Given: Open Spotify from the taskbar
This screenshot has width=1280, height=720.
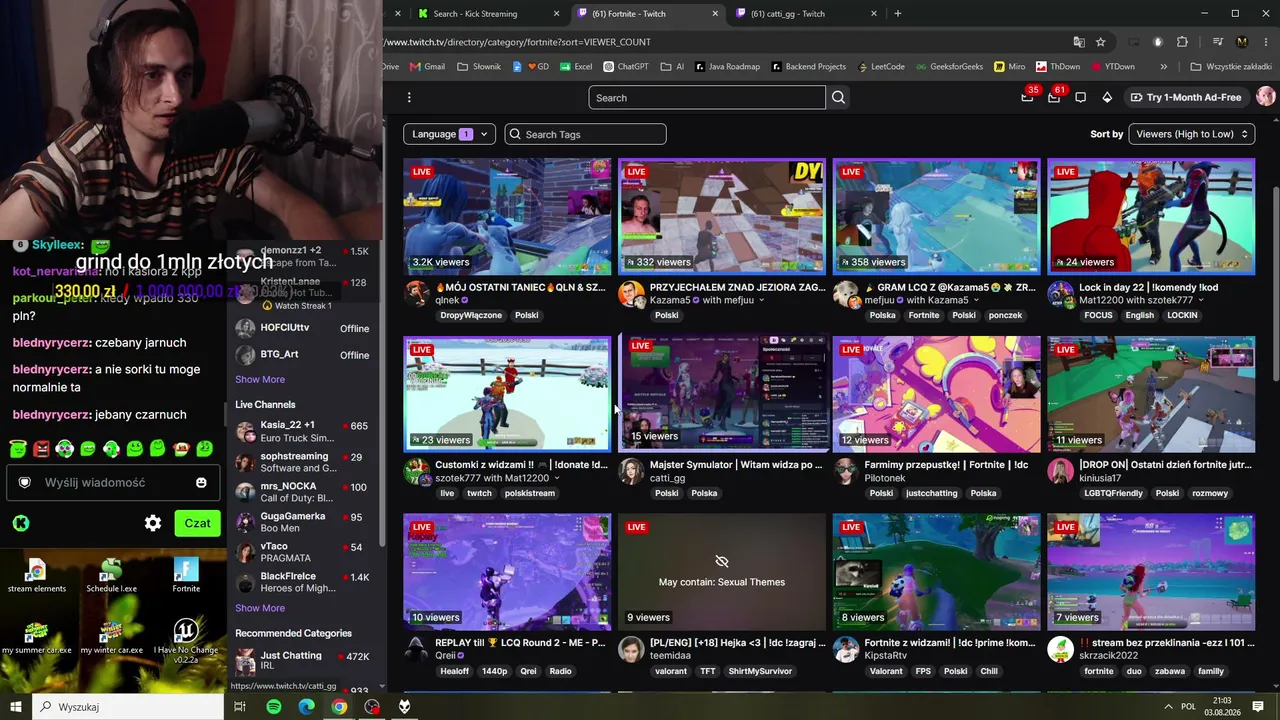Looking at the screenshot, I should [274, 707].
